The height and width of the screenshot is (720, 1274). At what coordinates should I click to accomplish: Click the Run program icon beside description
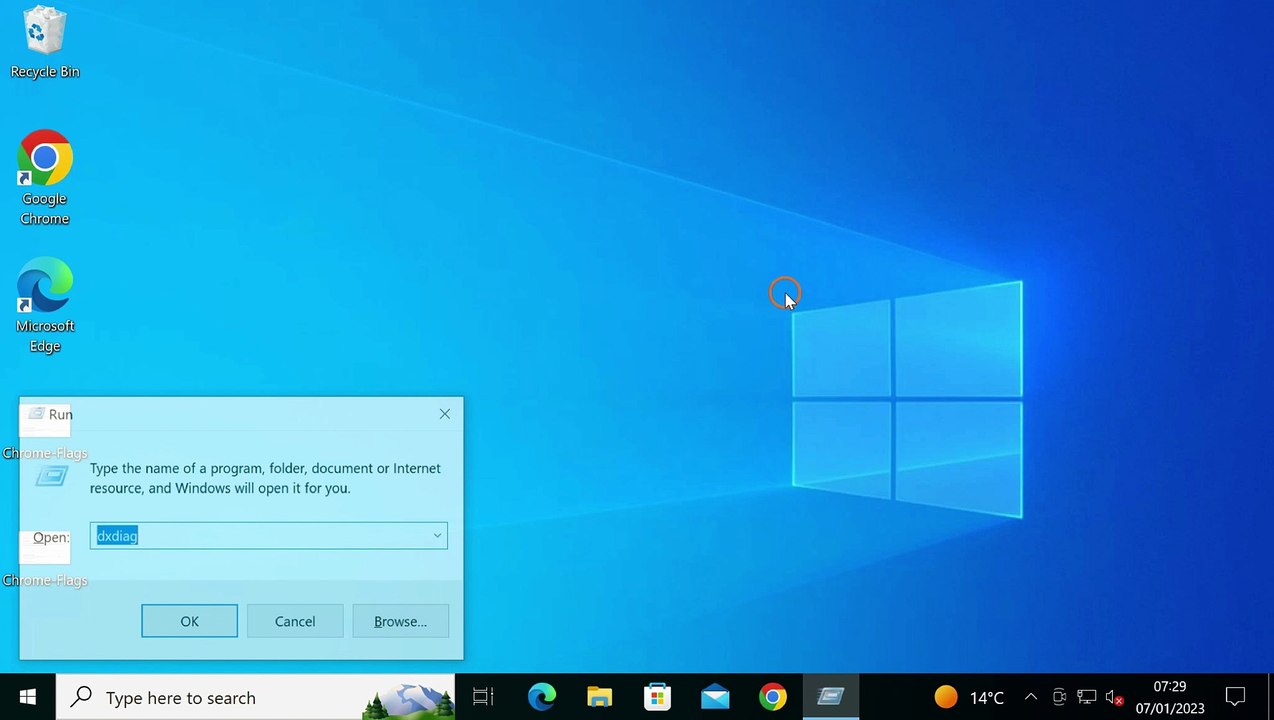coord(51,478)
